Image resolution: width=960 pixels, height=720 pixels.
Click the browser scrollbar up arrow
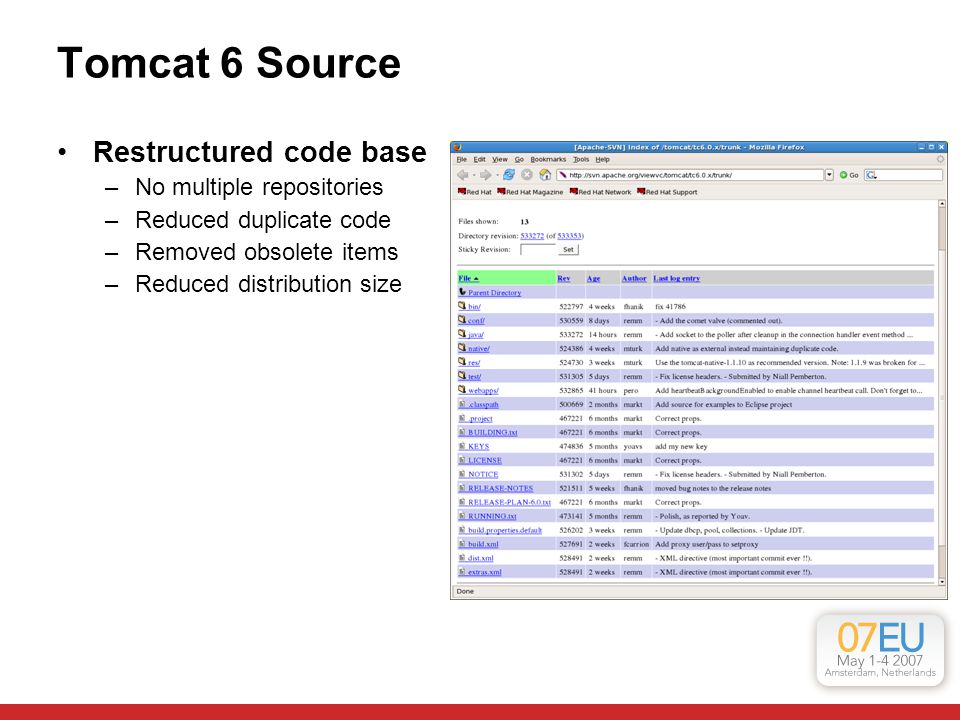tap(942, 203)
